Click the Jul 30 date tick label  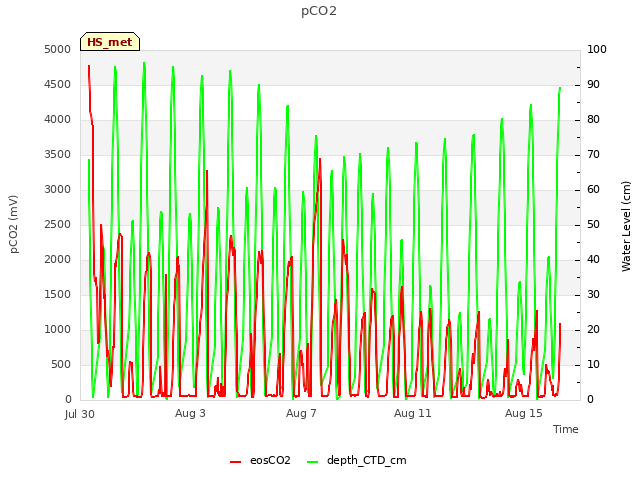pos(80,414)
